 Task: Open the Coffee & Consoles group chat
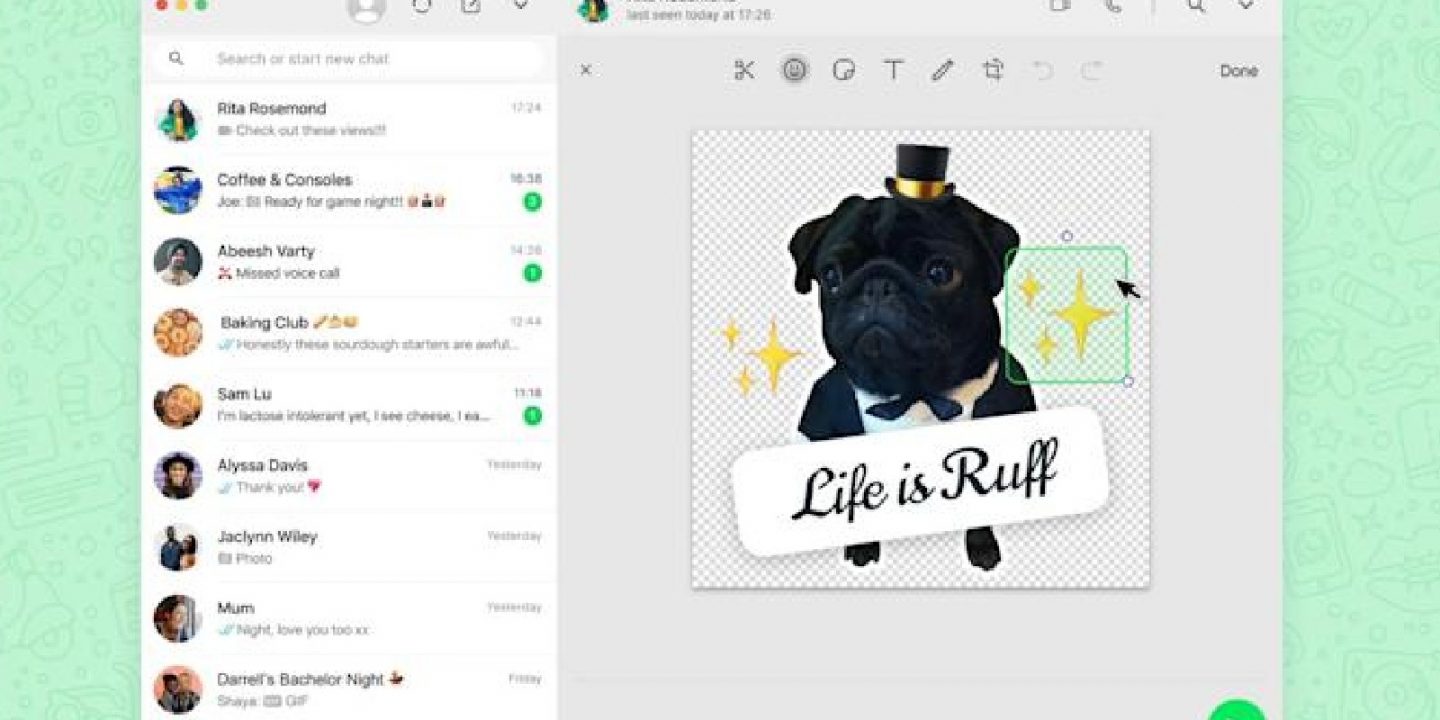click(350, 190)
